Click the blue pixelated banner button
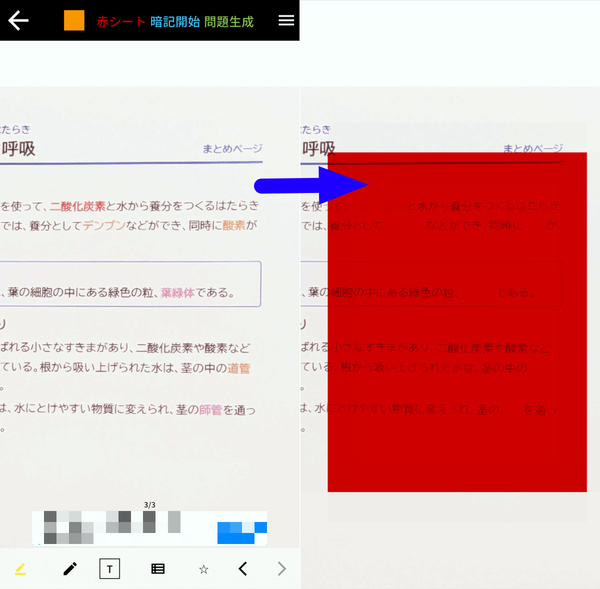Image resolution: width=600 pixels, height=589 pixels. click(x=242, y=533)
